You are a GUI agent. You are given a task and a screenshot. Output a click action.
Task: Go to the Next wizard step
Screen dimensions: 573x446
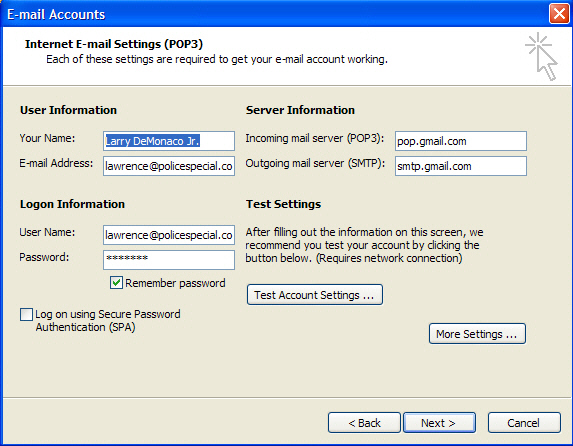tap(439, 423)
